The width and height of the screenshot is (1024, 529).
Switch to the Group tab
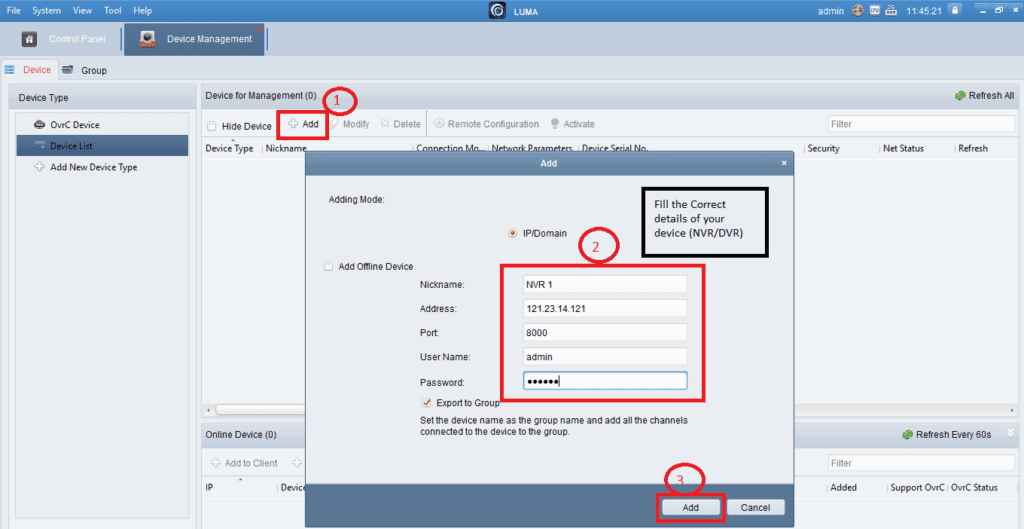coord(93,71)
